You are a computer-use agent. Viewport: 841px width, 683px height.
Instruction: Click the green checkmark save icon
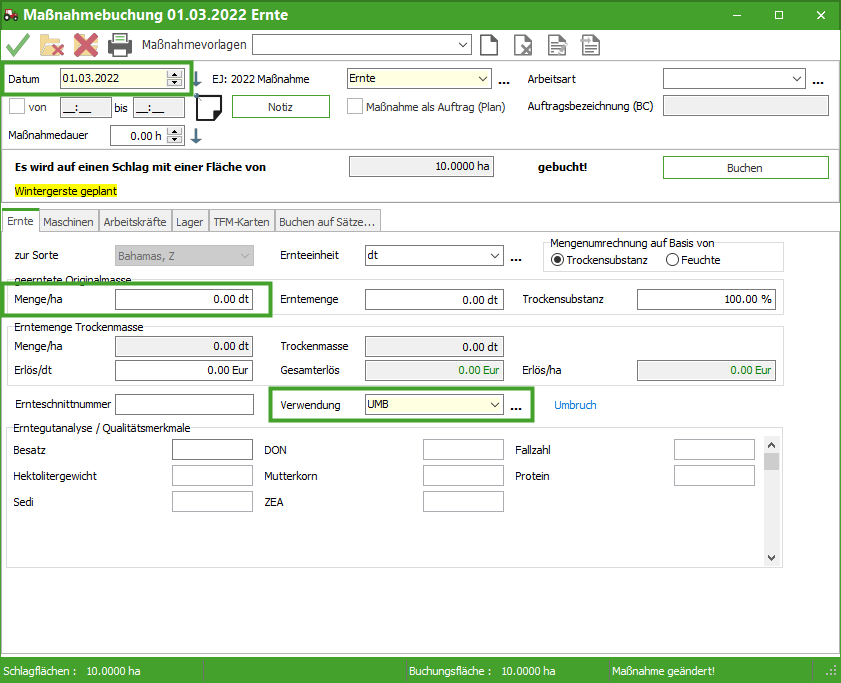click(18, 45)
